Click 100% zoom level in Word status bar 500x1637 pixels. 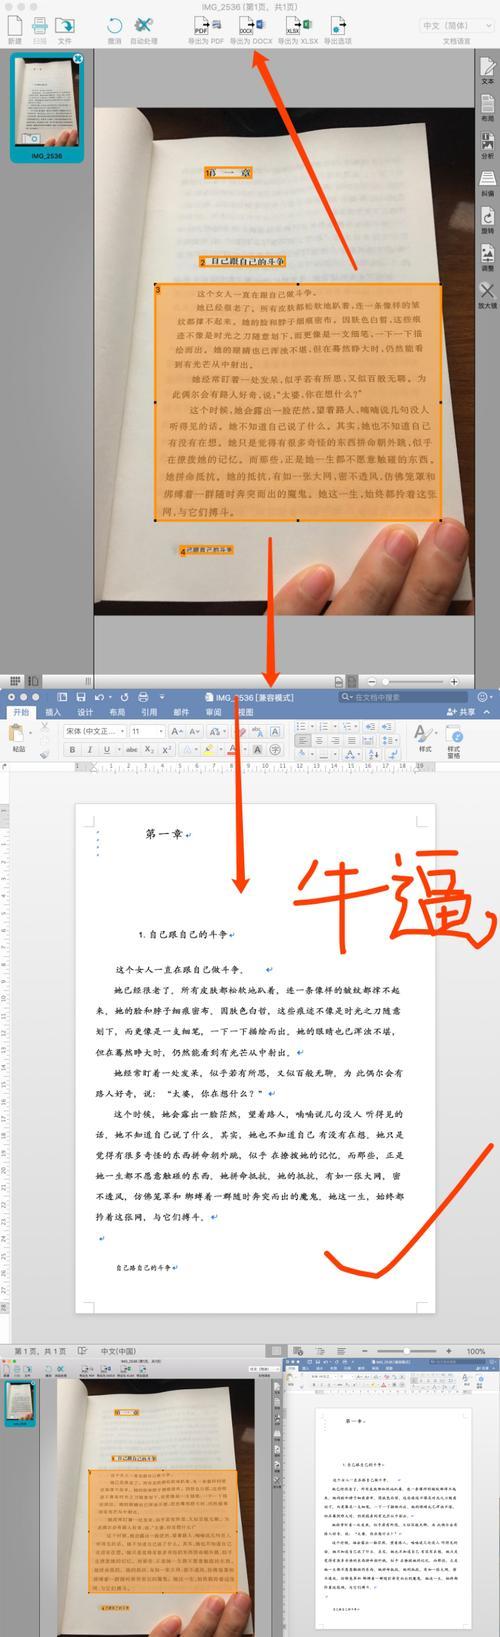point(475,1351)
